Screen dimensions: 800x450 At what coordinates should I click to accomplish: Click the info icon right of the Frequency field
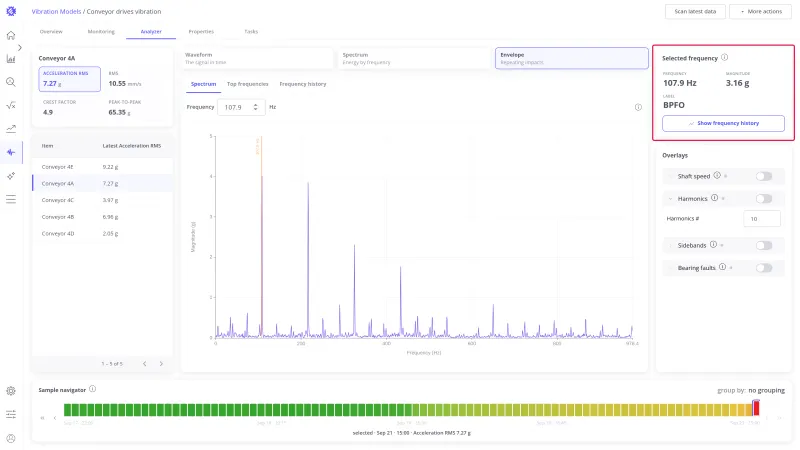tap(638, 107)
